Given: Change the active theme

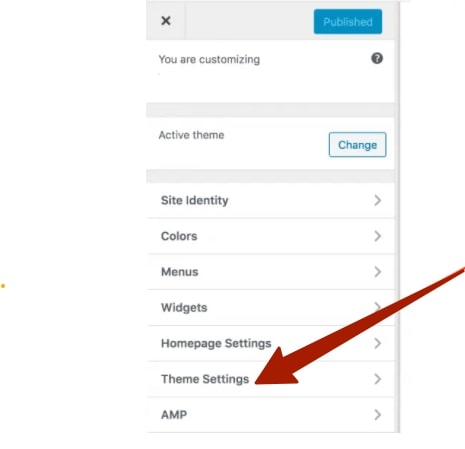Looking at the screenshot, I should pyautogui.click(x=357, y=145).
